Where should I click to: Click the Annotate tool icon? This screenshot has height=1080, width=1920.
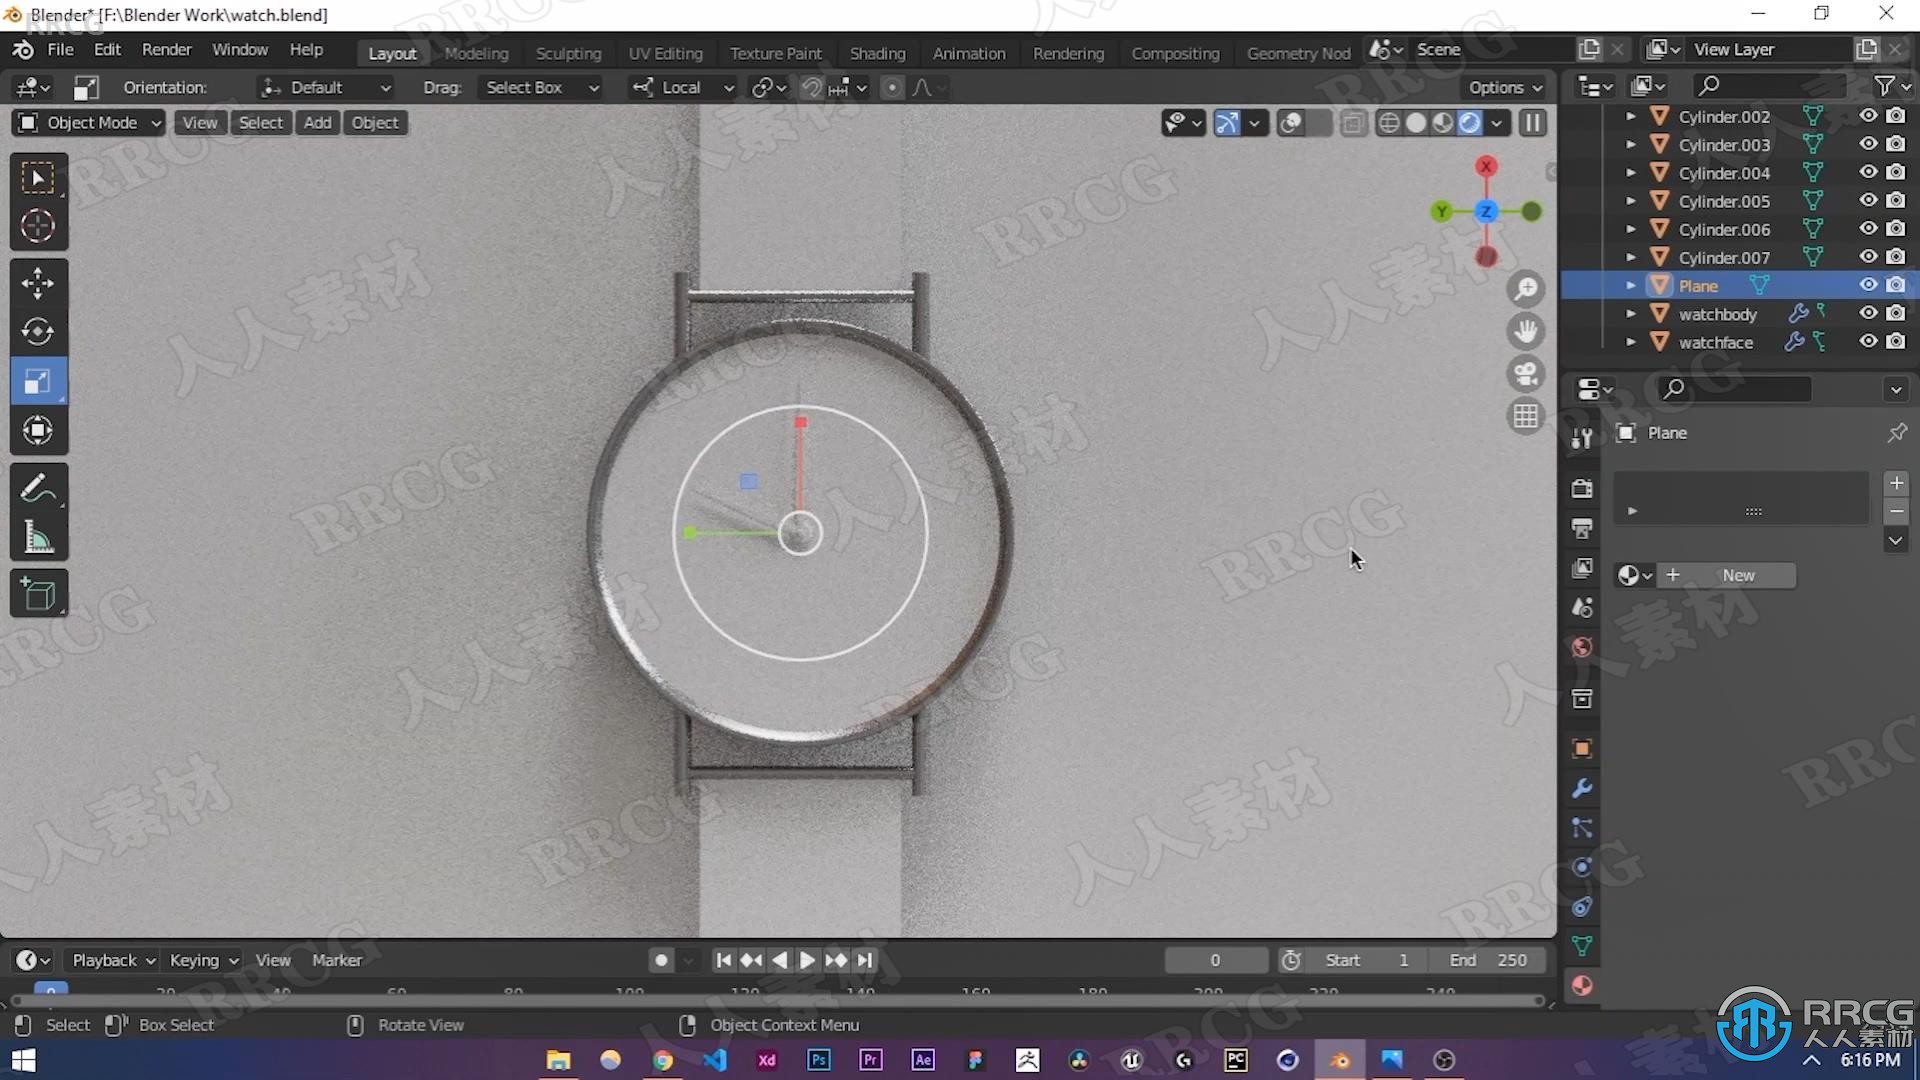click(x=36, y=489)
